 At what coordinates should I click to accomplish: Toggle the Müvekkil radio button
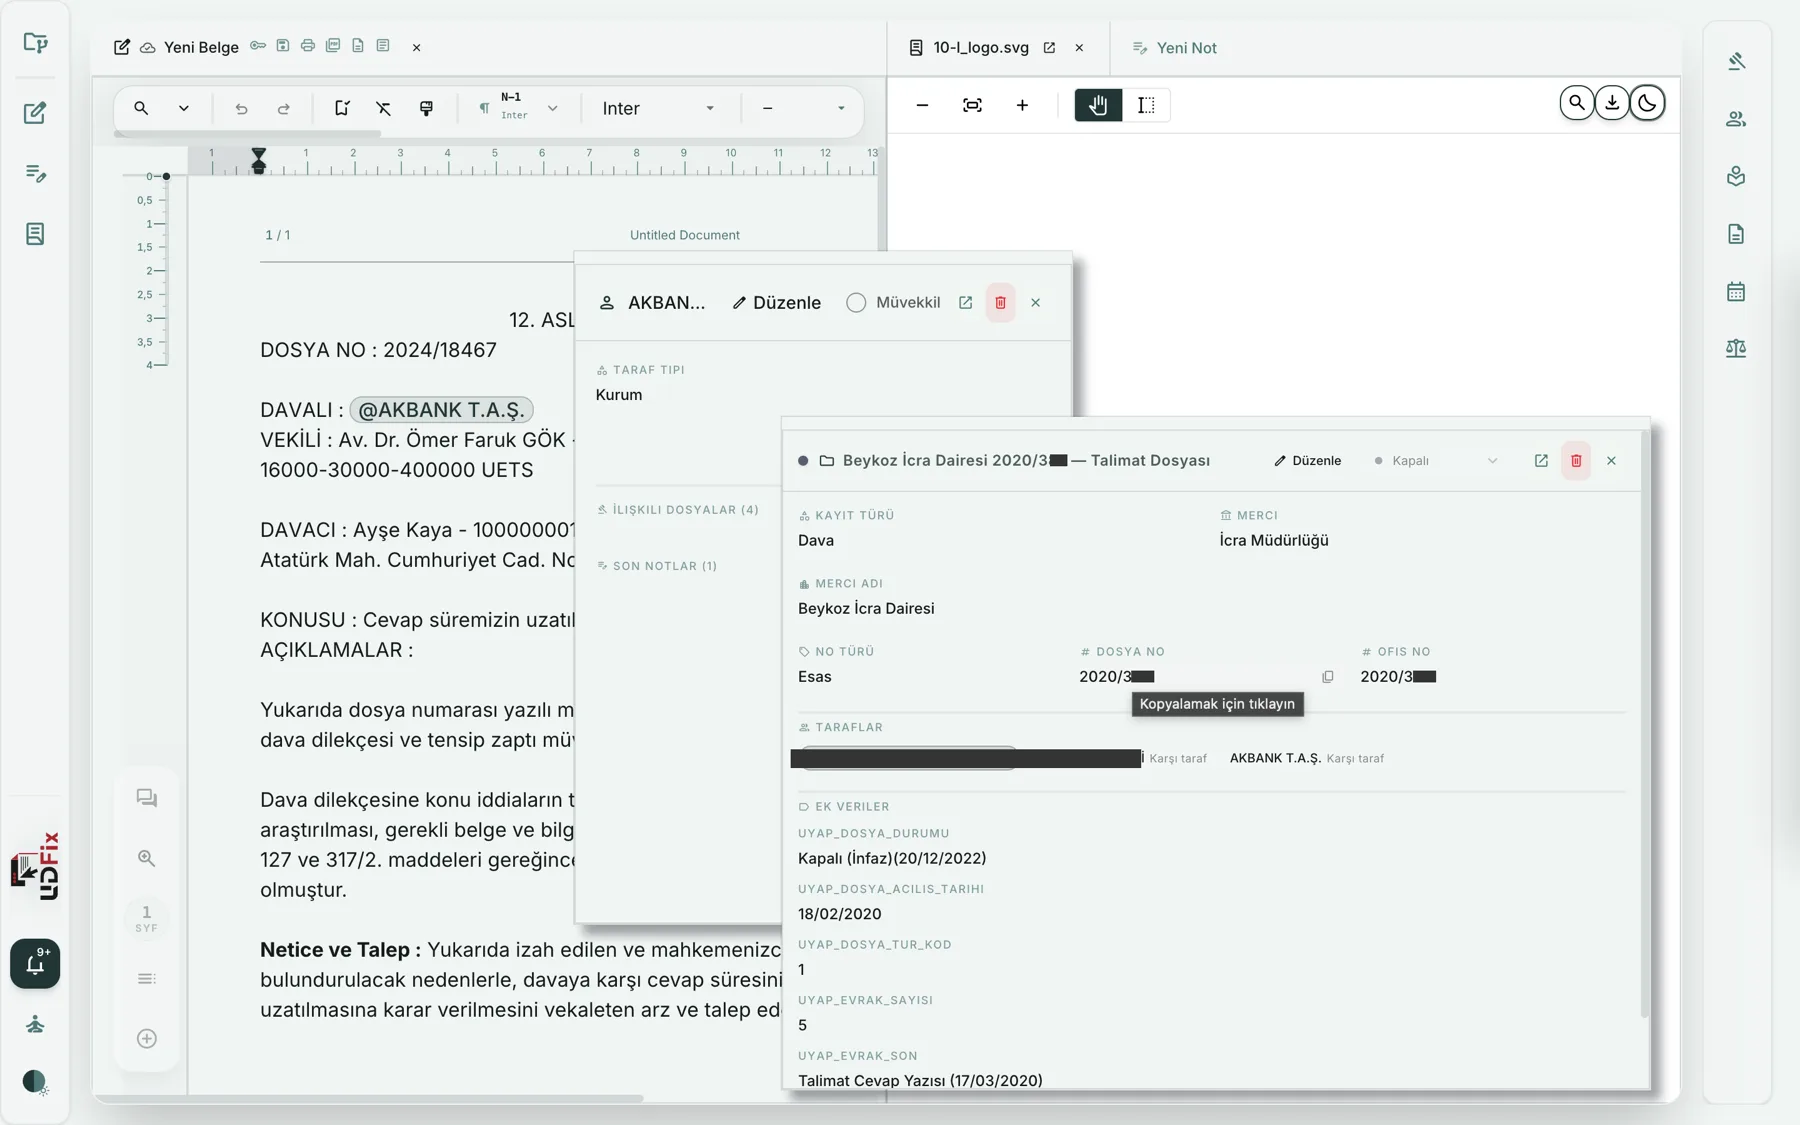856,303
